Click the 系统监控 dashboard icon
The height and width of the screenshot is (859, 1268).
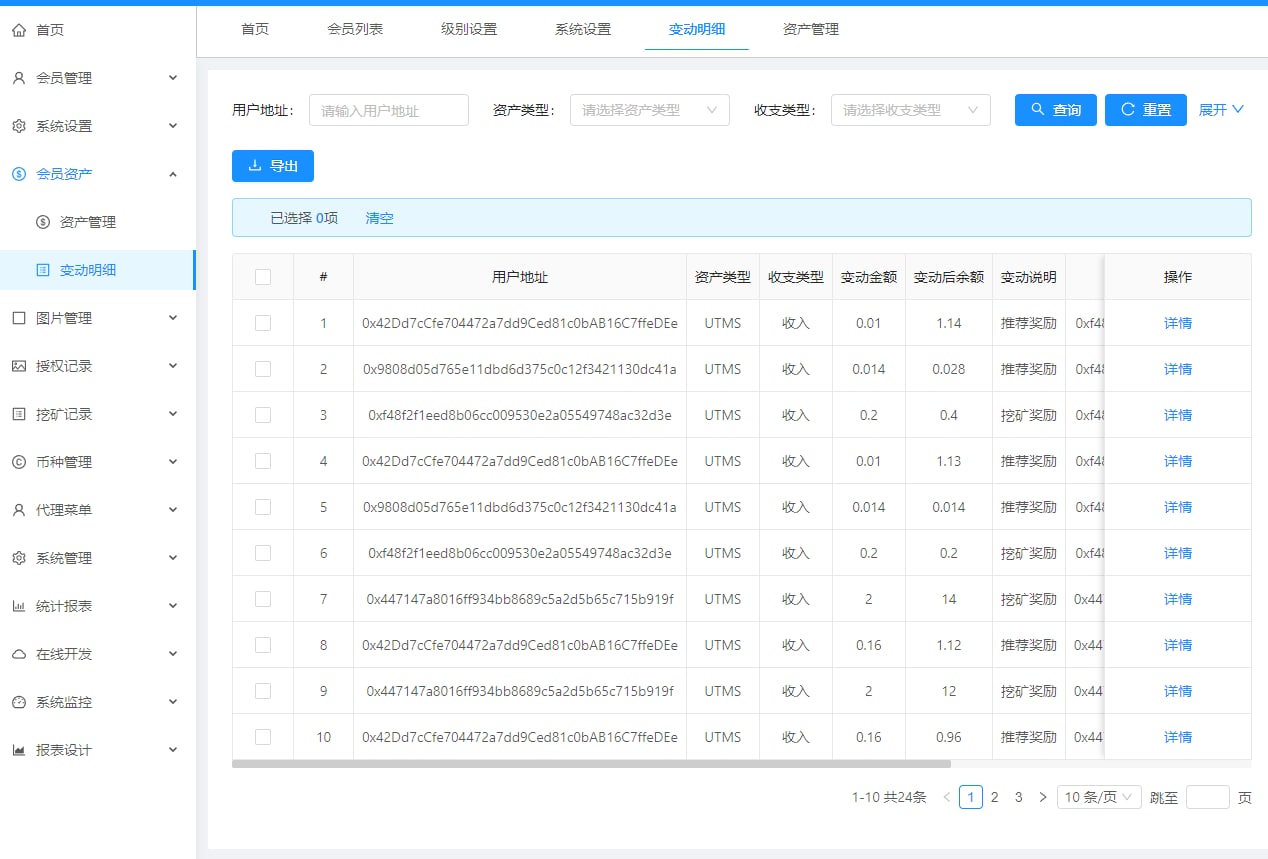point(19,702)
